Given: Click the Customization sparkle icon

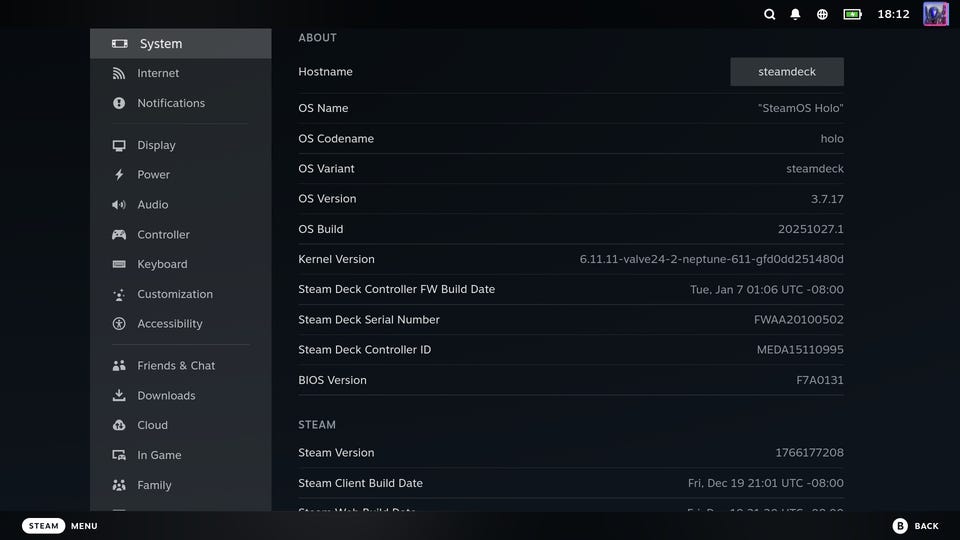Looking at the screenshot, I should click(119, 294).
